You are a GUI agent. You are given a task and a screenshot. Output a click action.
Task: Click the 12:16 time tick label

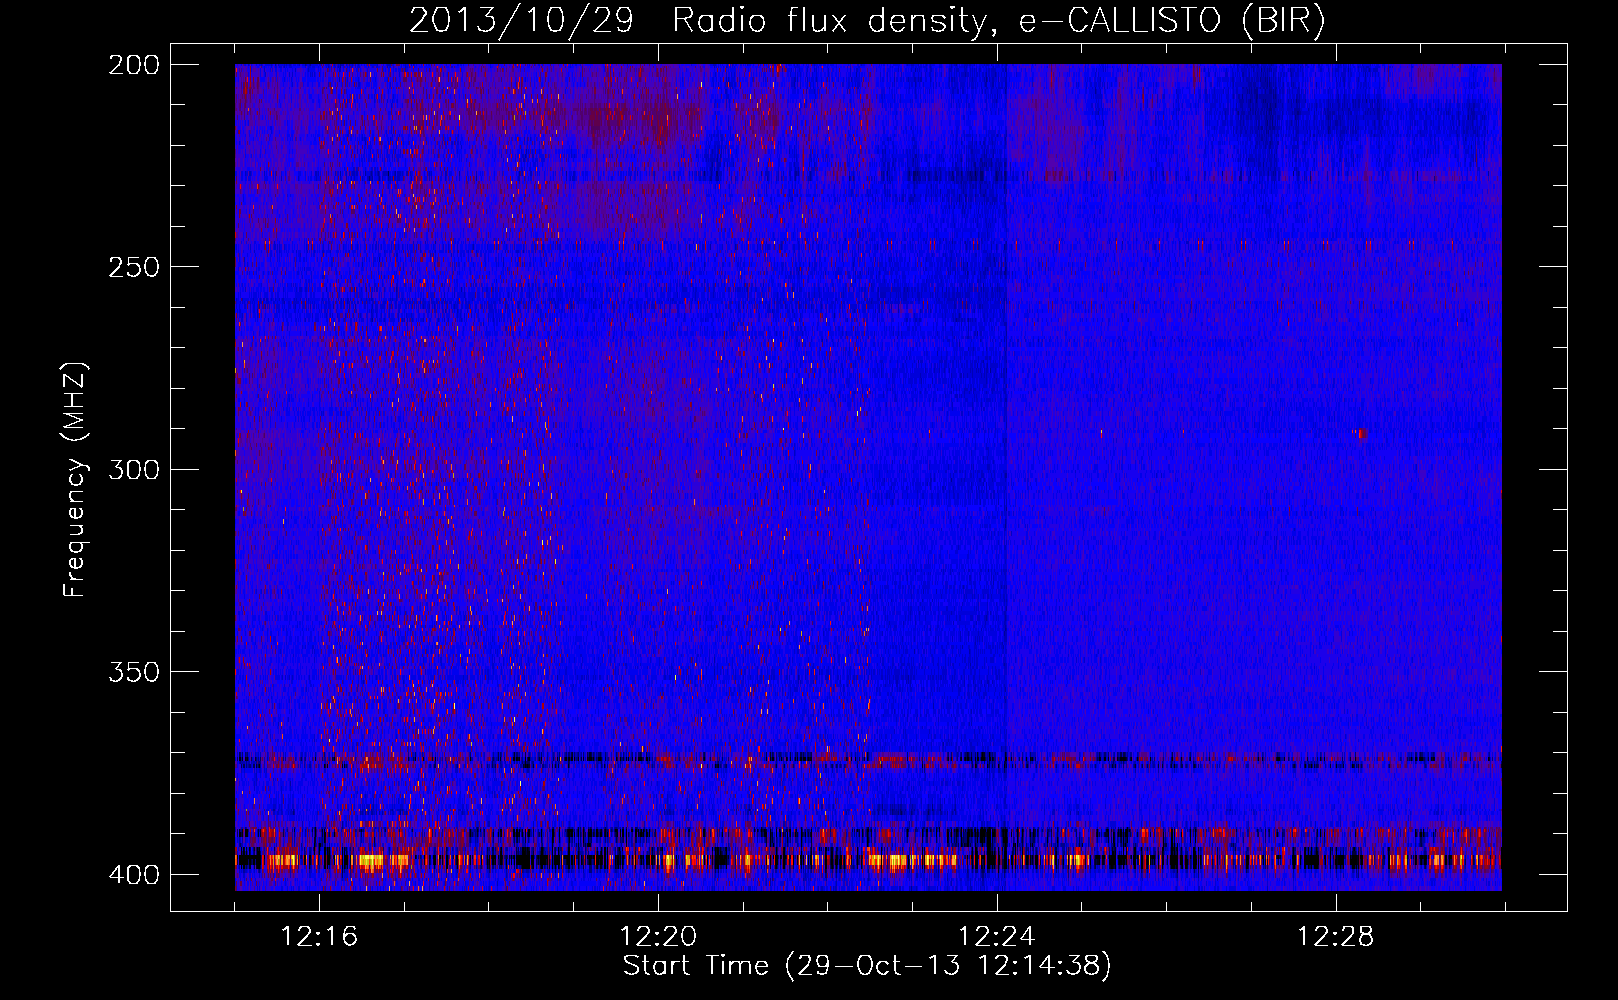[x=319, y=937]
